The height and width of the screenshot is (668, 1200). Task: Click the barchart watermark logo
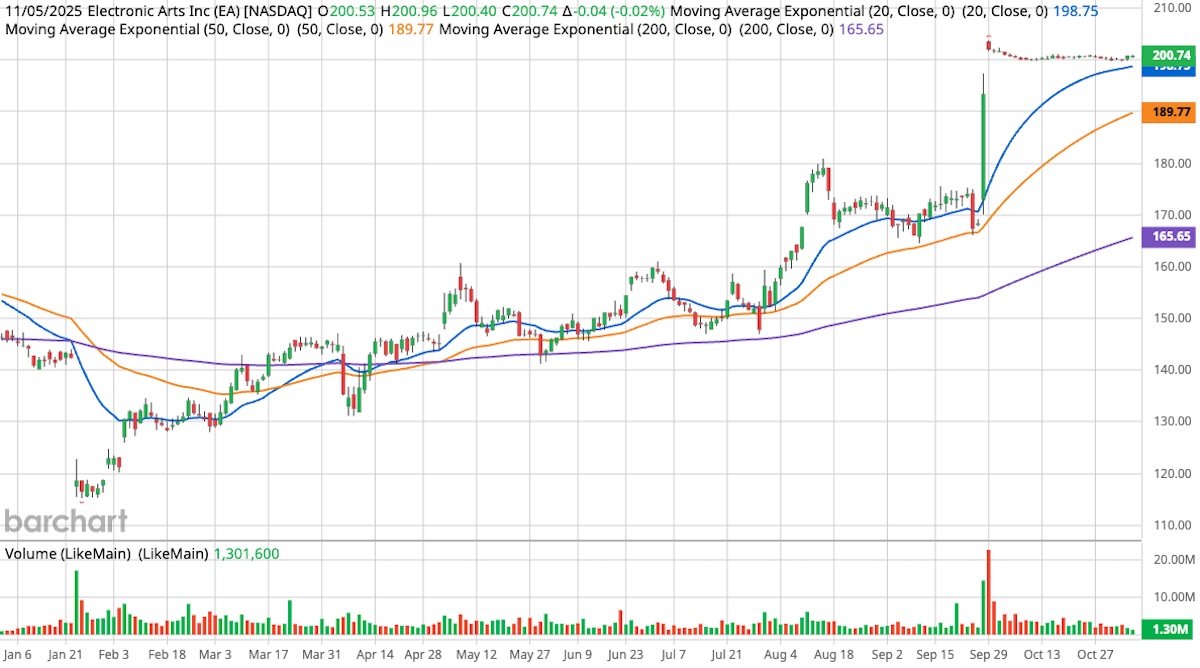click(x=66, y=521)
